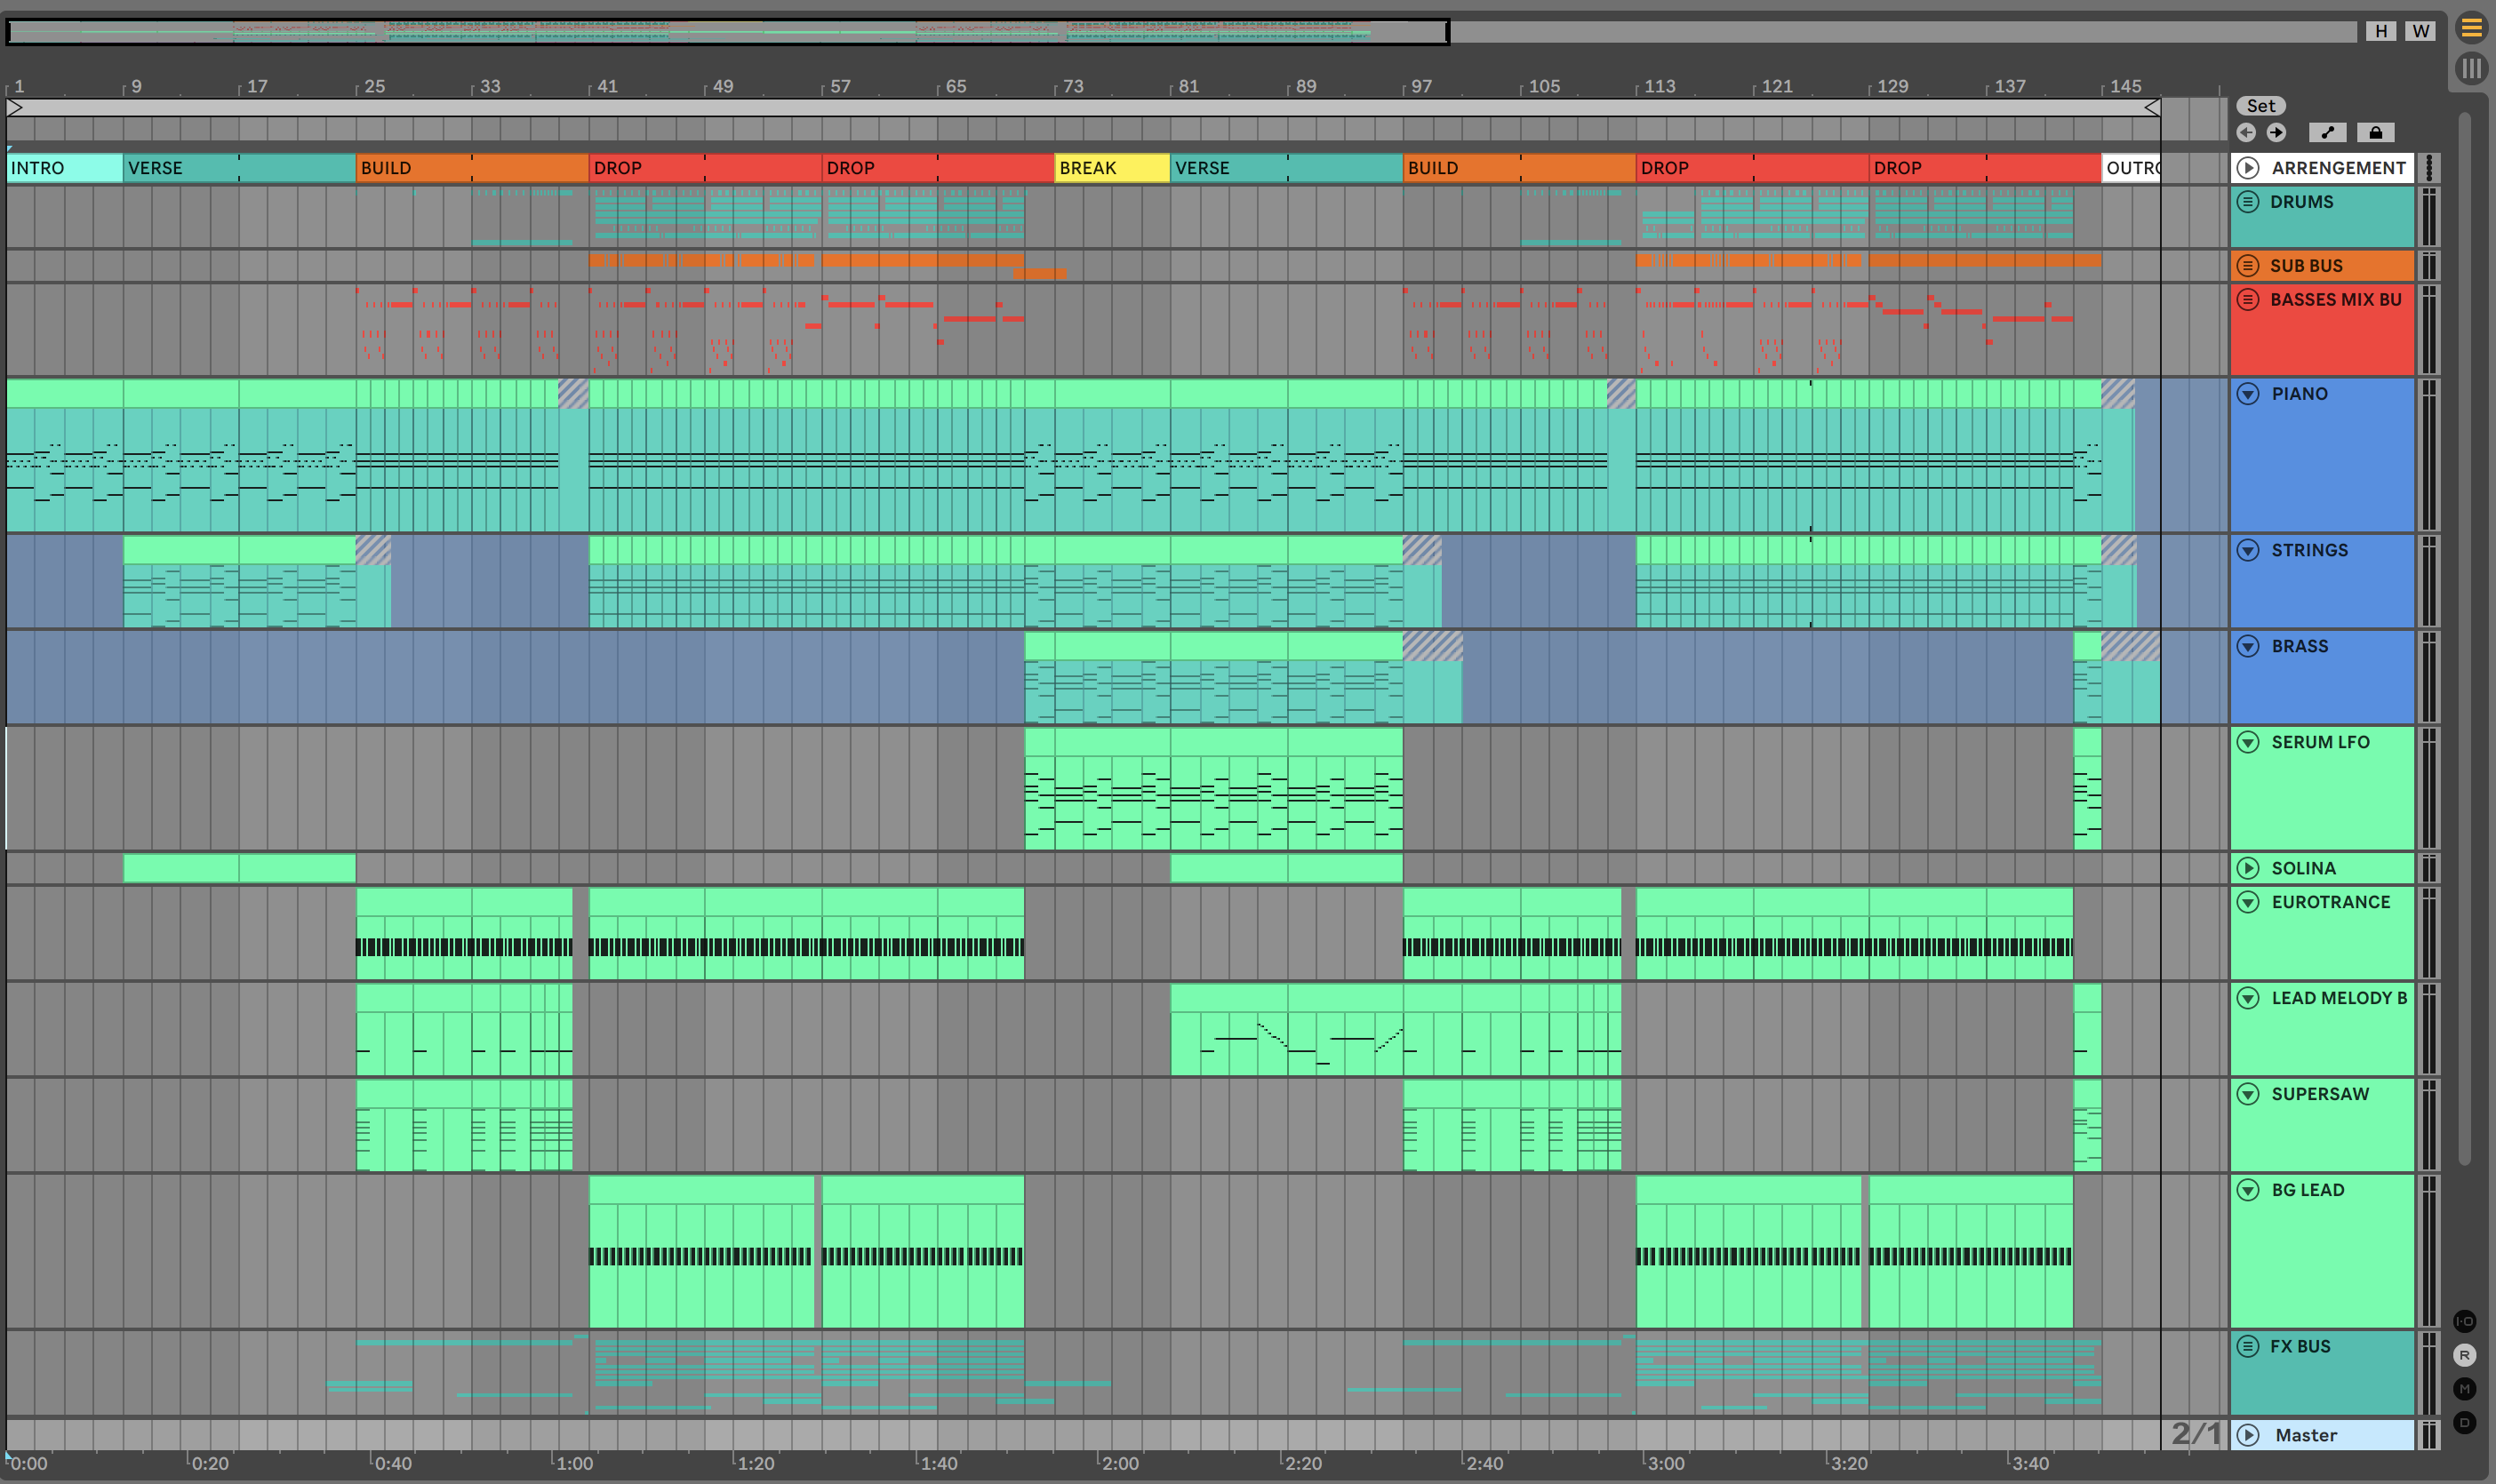2496x1484 pixels.
Task: Jump to previous locator arrow
Action: coord(2246,132)
